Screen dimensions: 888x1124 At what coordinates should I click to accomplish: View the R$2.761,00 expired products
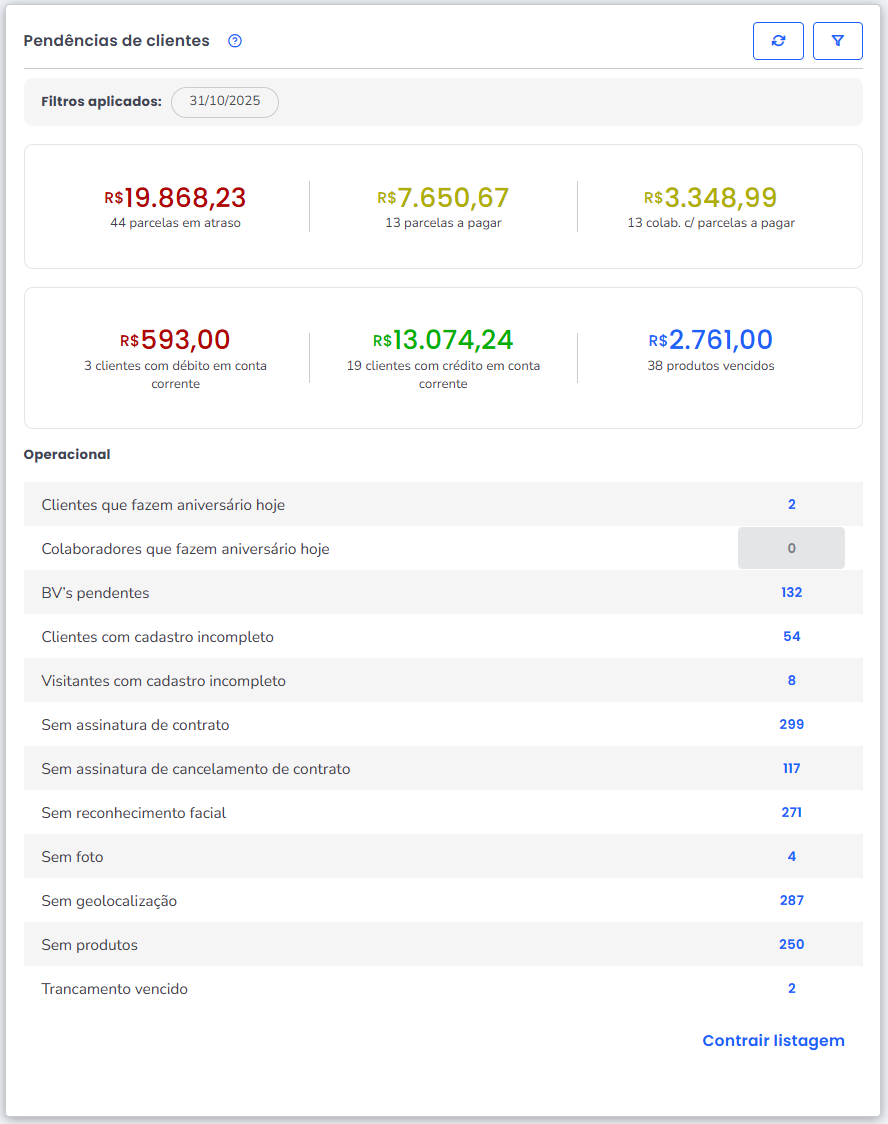point(711,340)
